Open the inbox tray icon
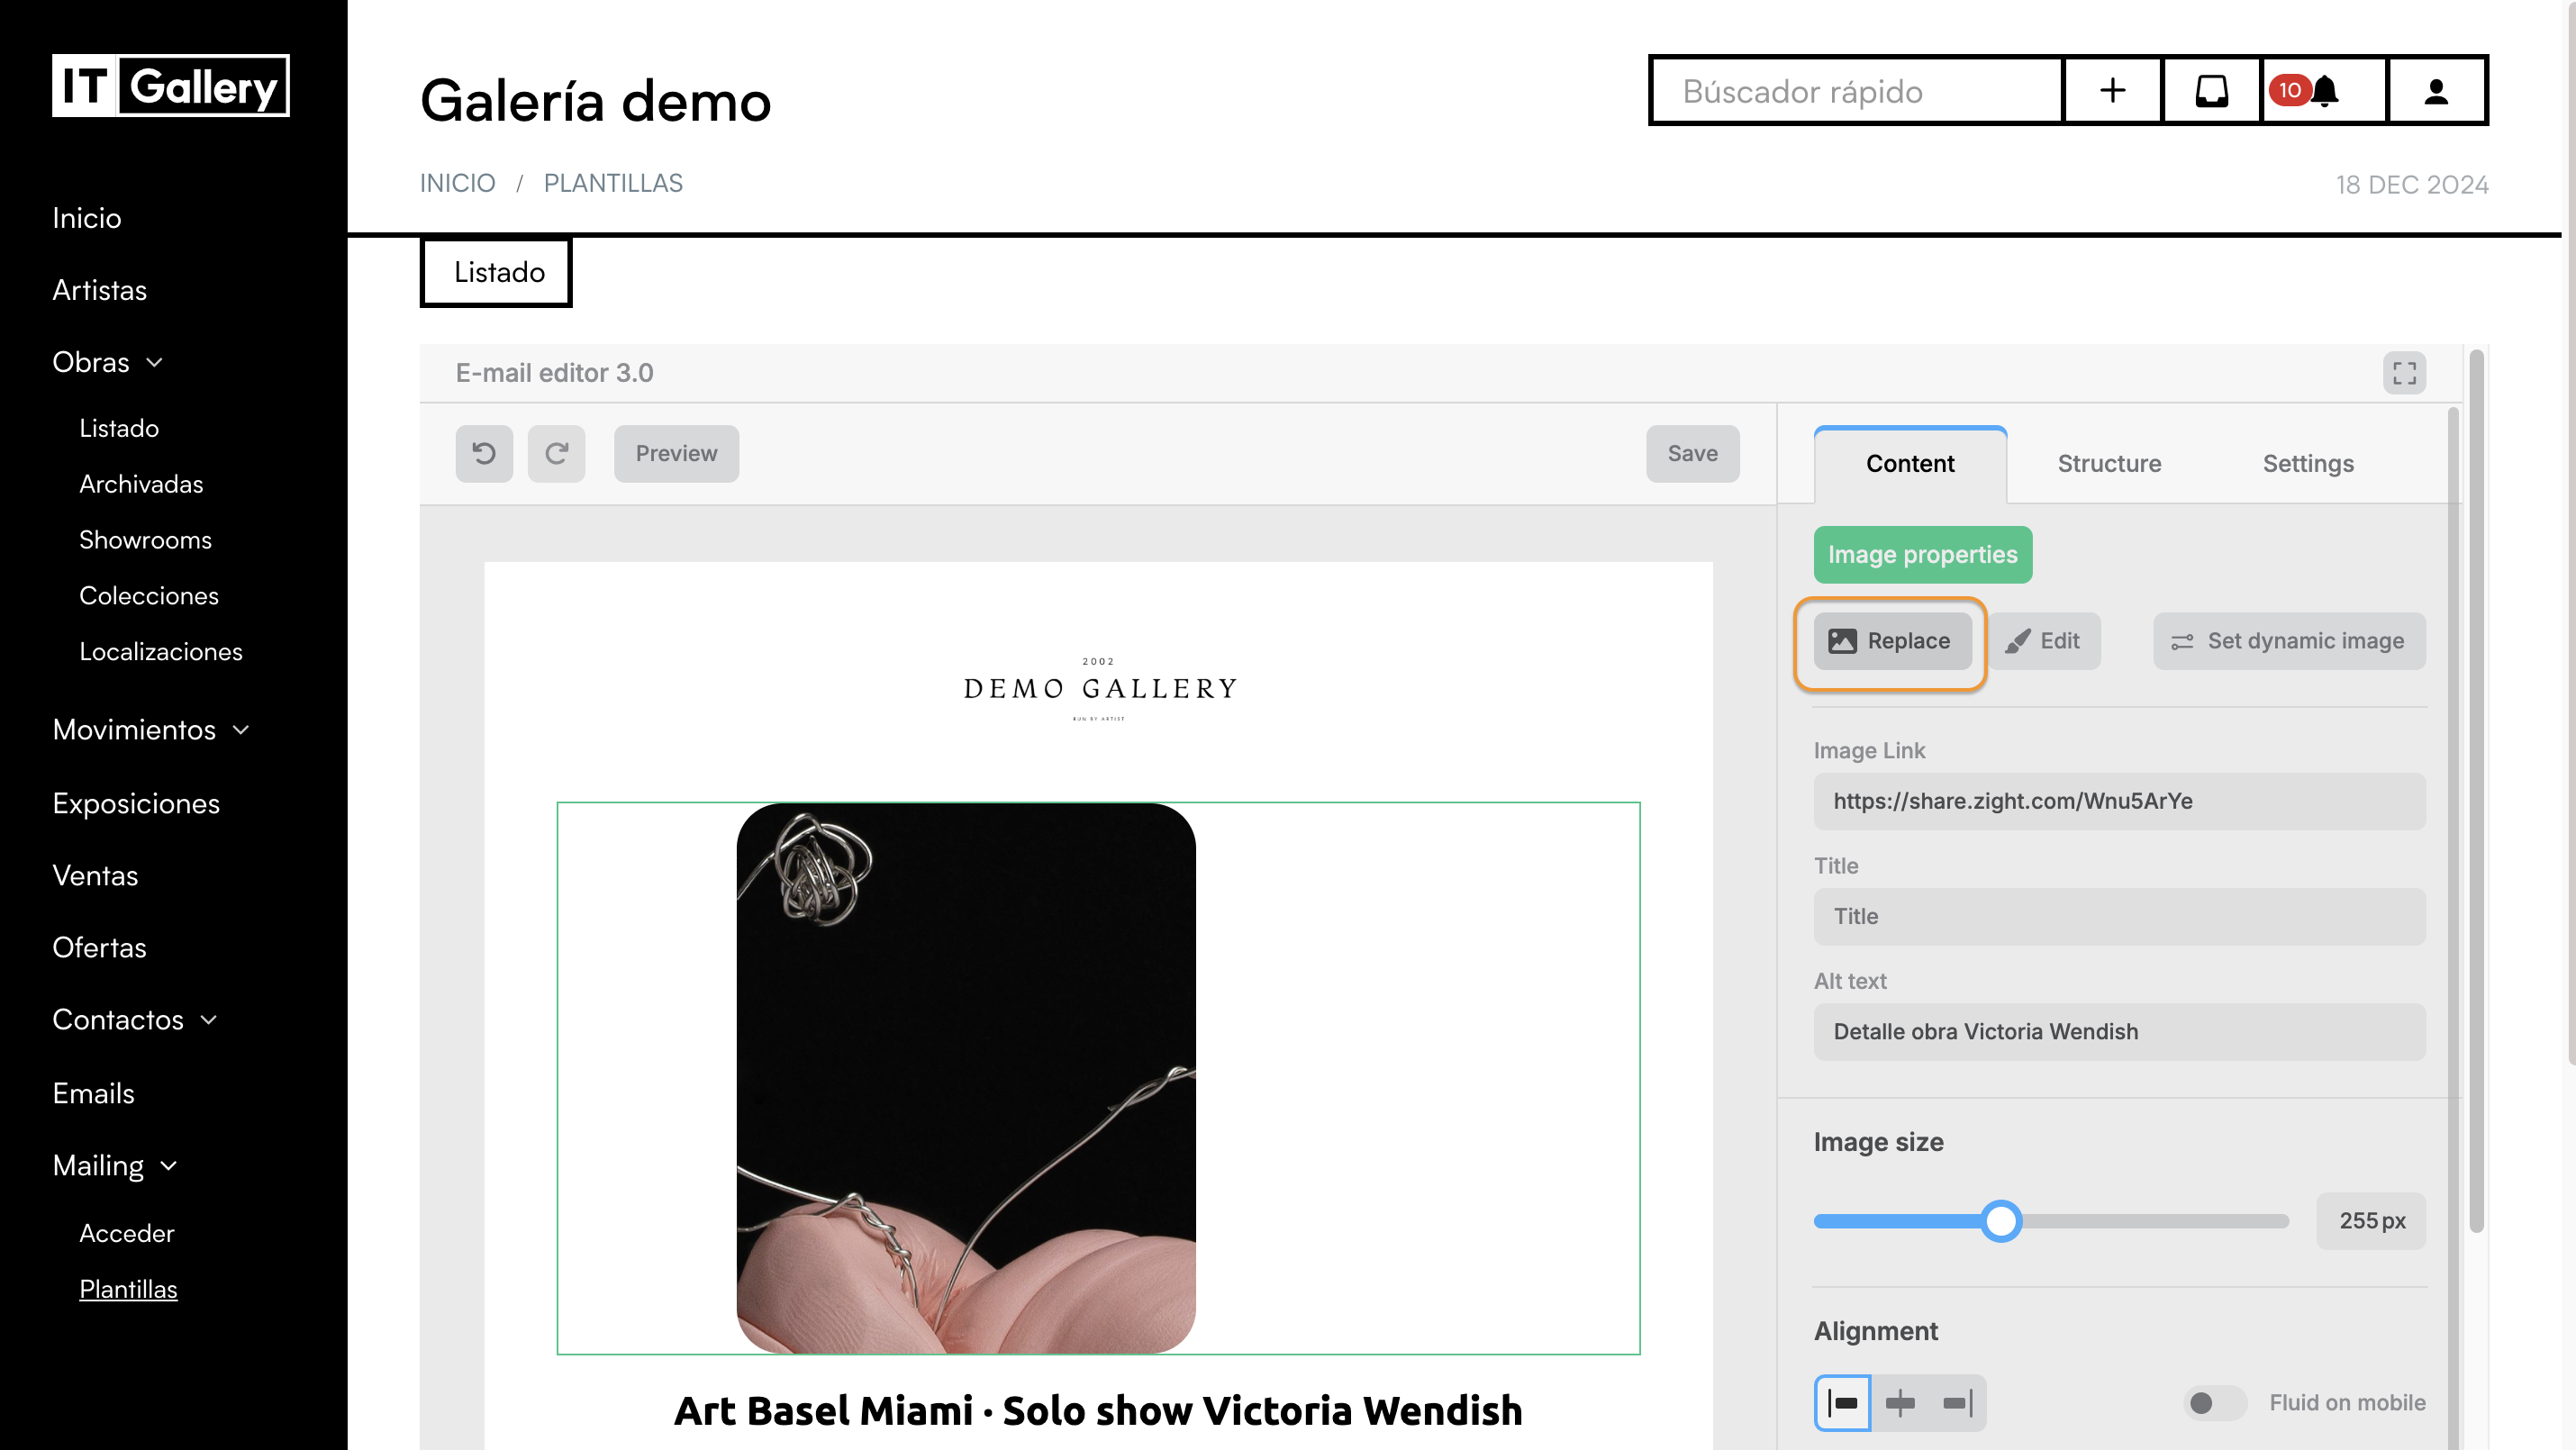Screen dimensions: 2576x1450 [x=2211, y=91]
